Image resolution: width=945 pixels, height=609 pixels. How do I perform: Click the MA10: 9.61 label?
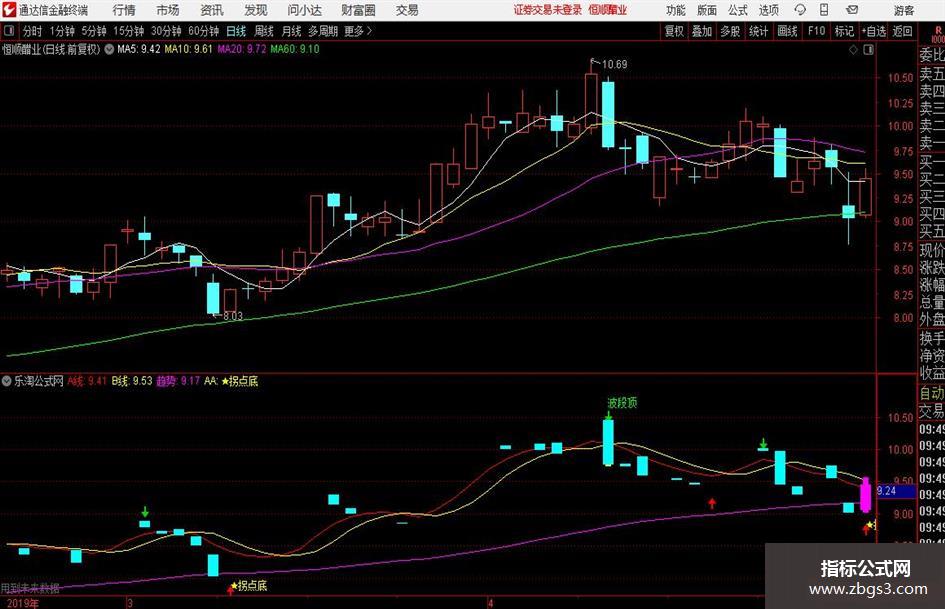pyautogui.click(x=189, y=49)
